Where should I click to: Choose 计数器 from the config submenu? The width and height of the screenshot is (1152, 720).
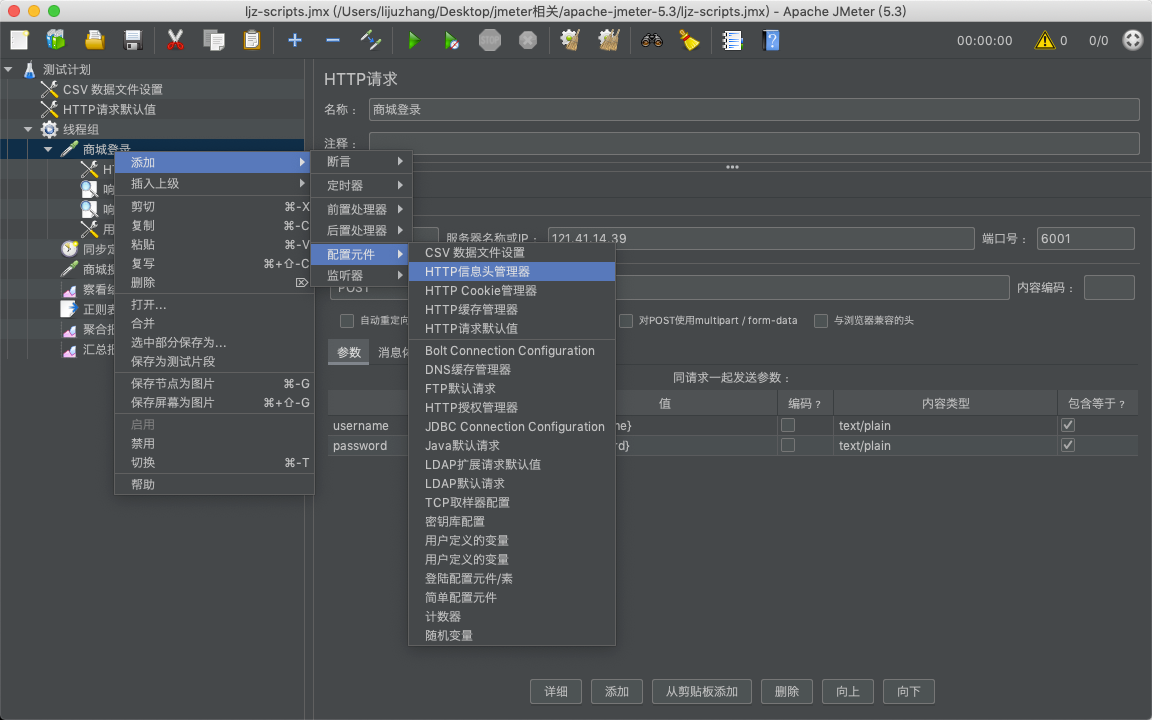point(512,616)
